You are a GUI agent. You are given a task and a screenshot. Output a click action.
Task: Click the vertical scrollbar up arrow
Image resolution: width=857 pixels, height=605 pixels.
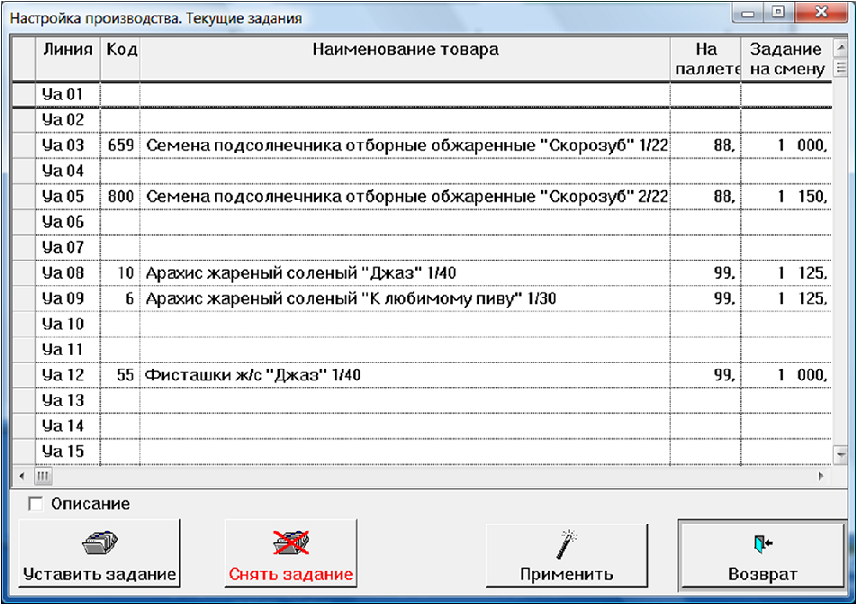click(840, 48)
